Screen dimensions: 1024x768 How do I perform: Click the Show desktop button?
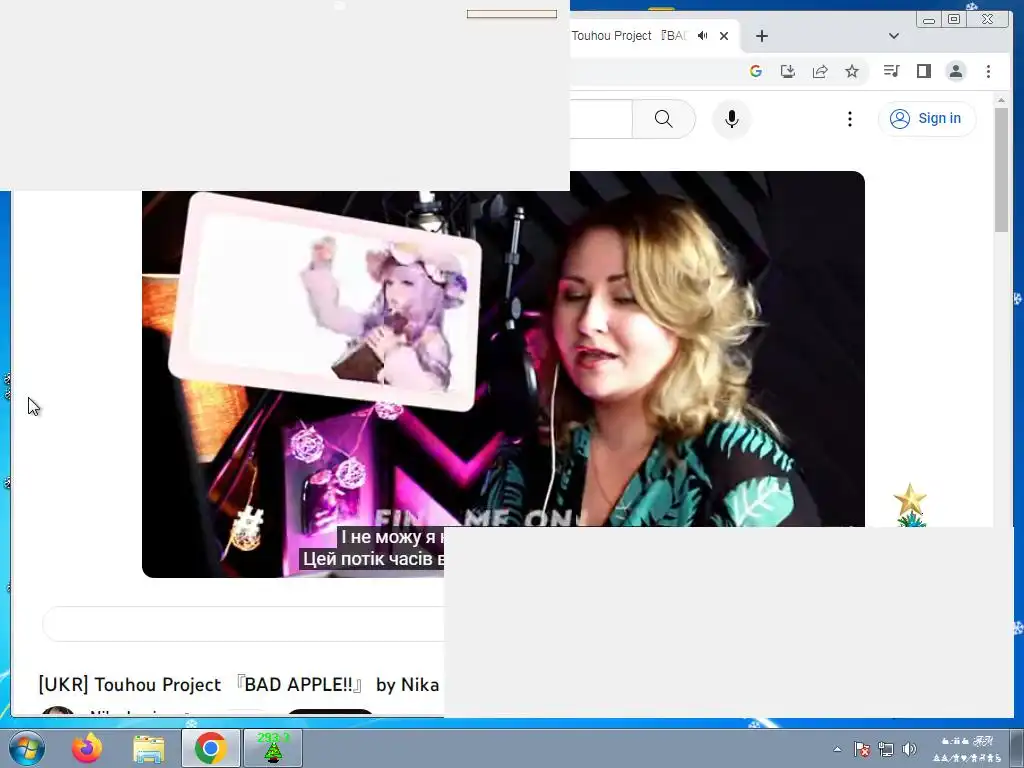tap(1019, 748)
